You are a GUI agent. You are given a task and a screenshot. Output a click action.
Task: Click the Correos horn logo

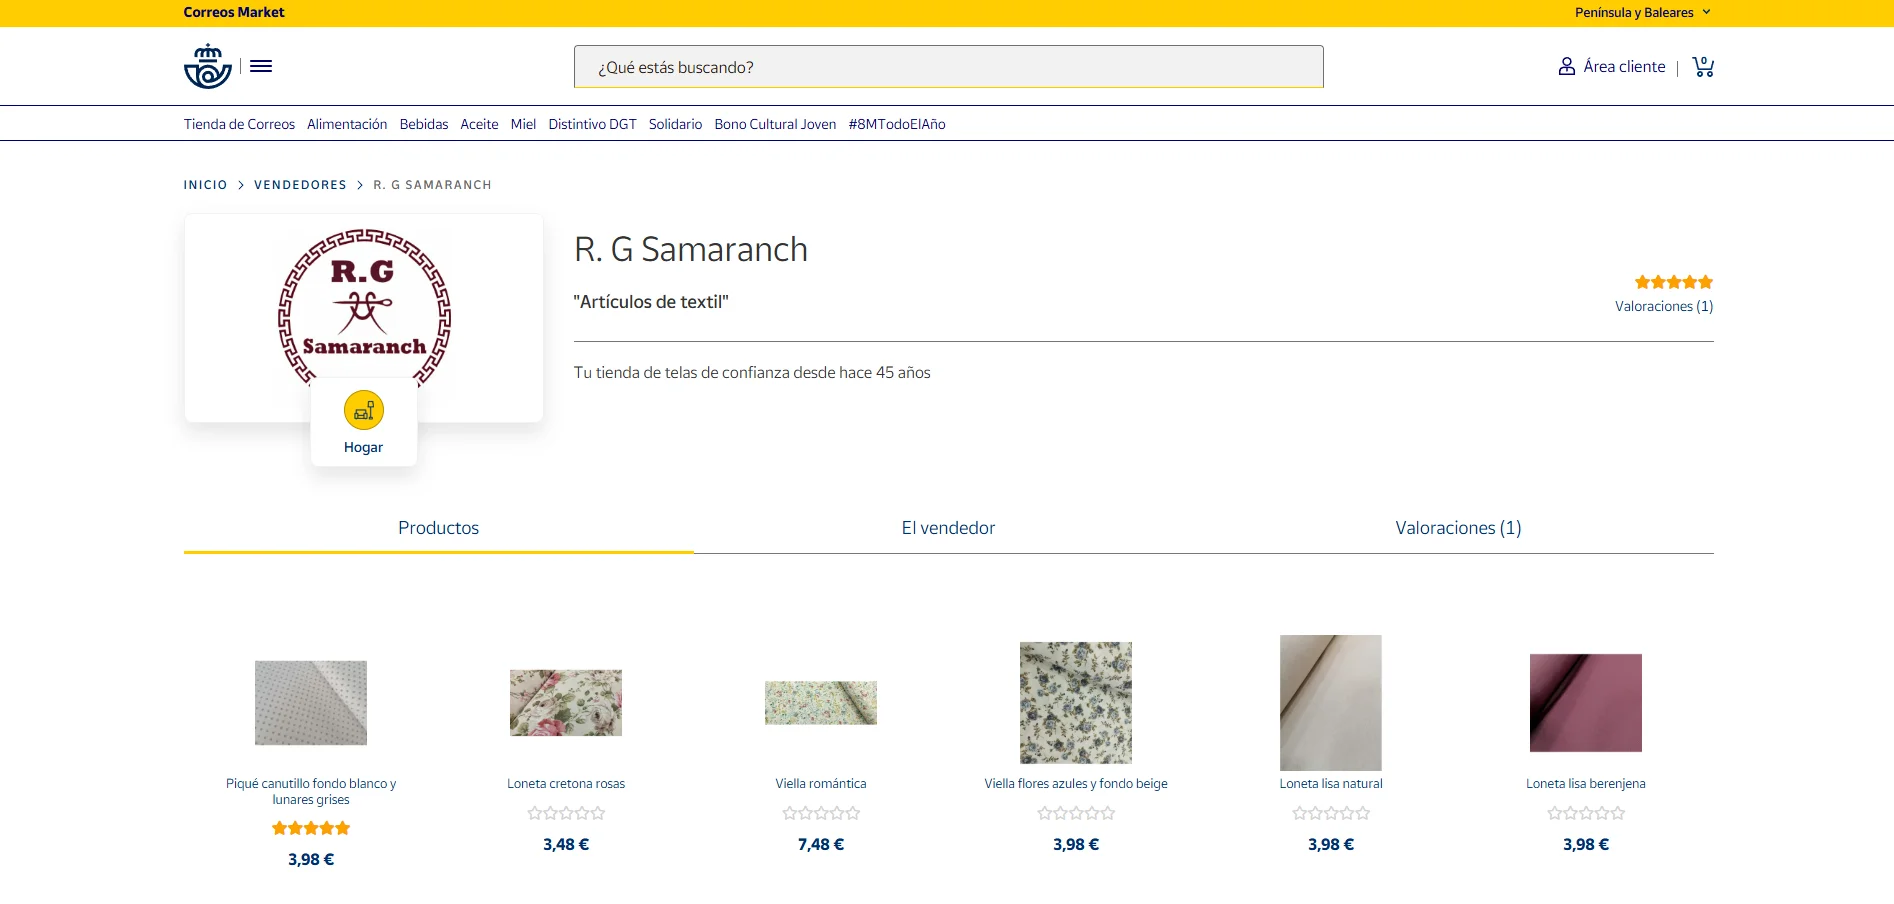click(x=208, y=66)
